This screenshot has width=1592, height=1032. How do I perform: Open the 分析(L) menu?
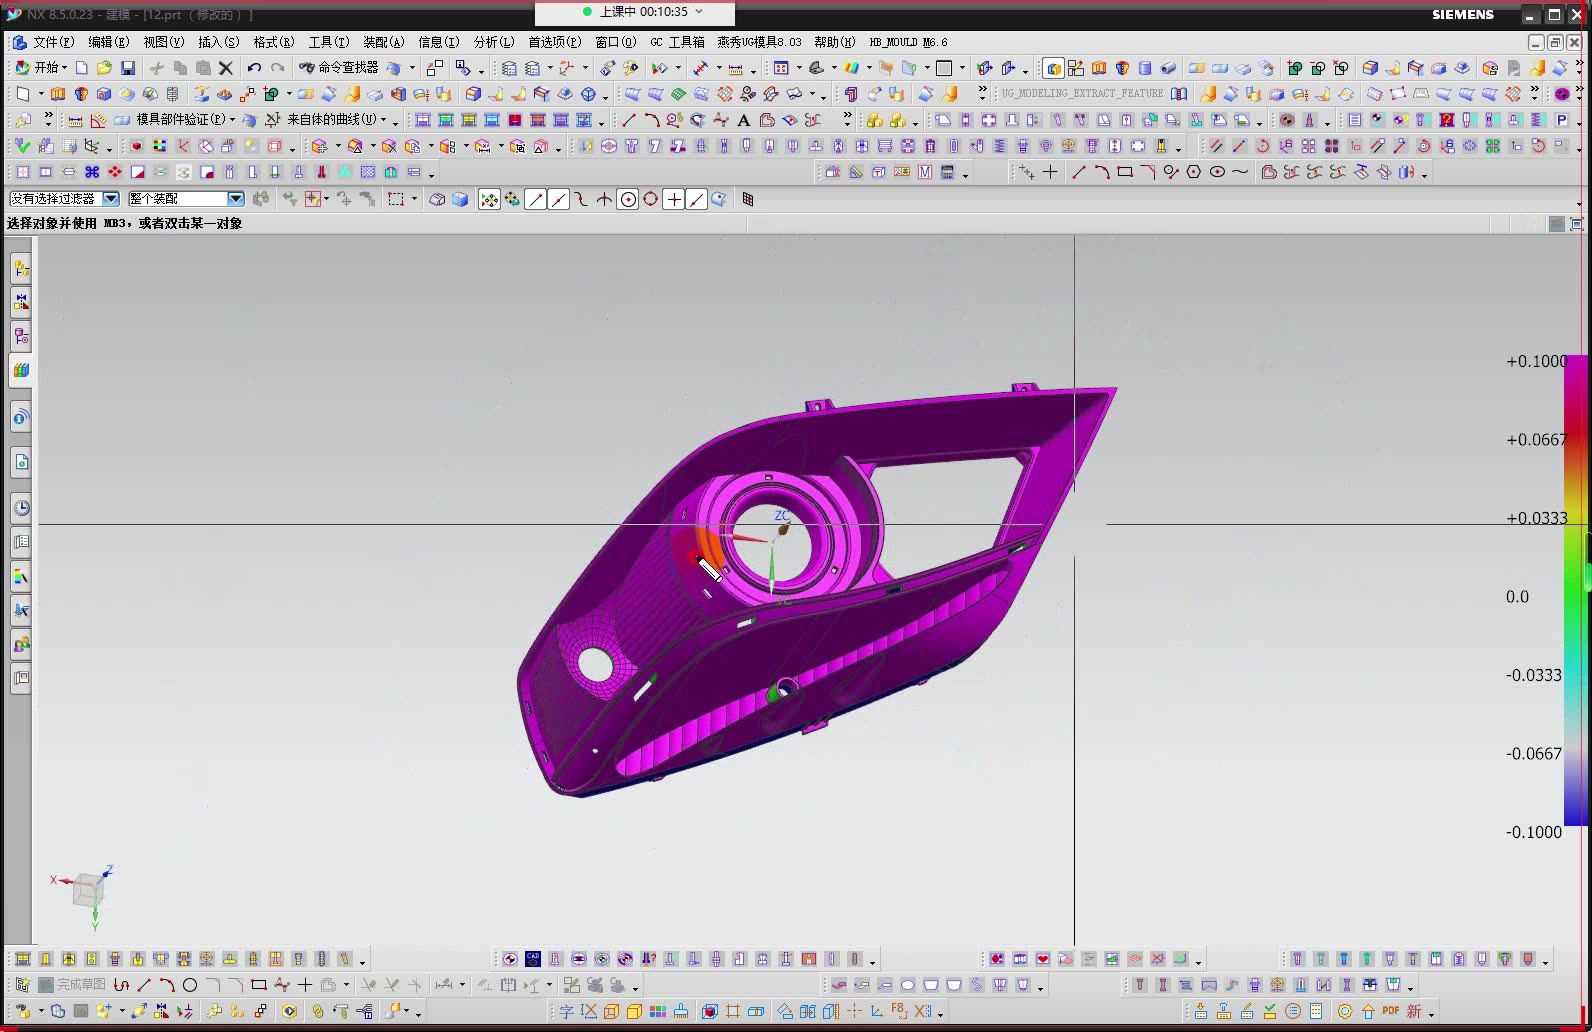click(x=493, y=42)
